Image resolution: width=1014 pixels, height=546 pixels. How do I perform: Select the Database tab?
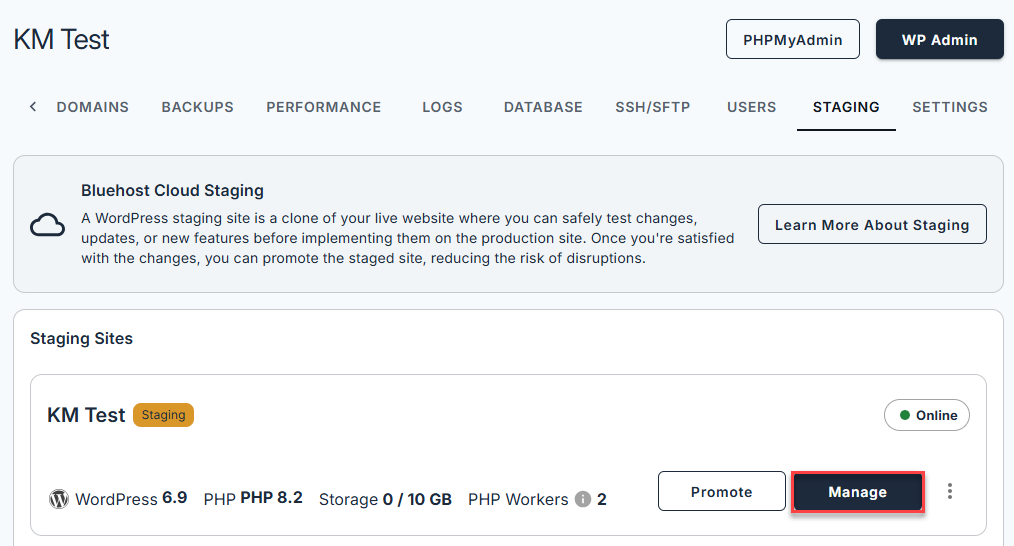tap(543, 107)
